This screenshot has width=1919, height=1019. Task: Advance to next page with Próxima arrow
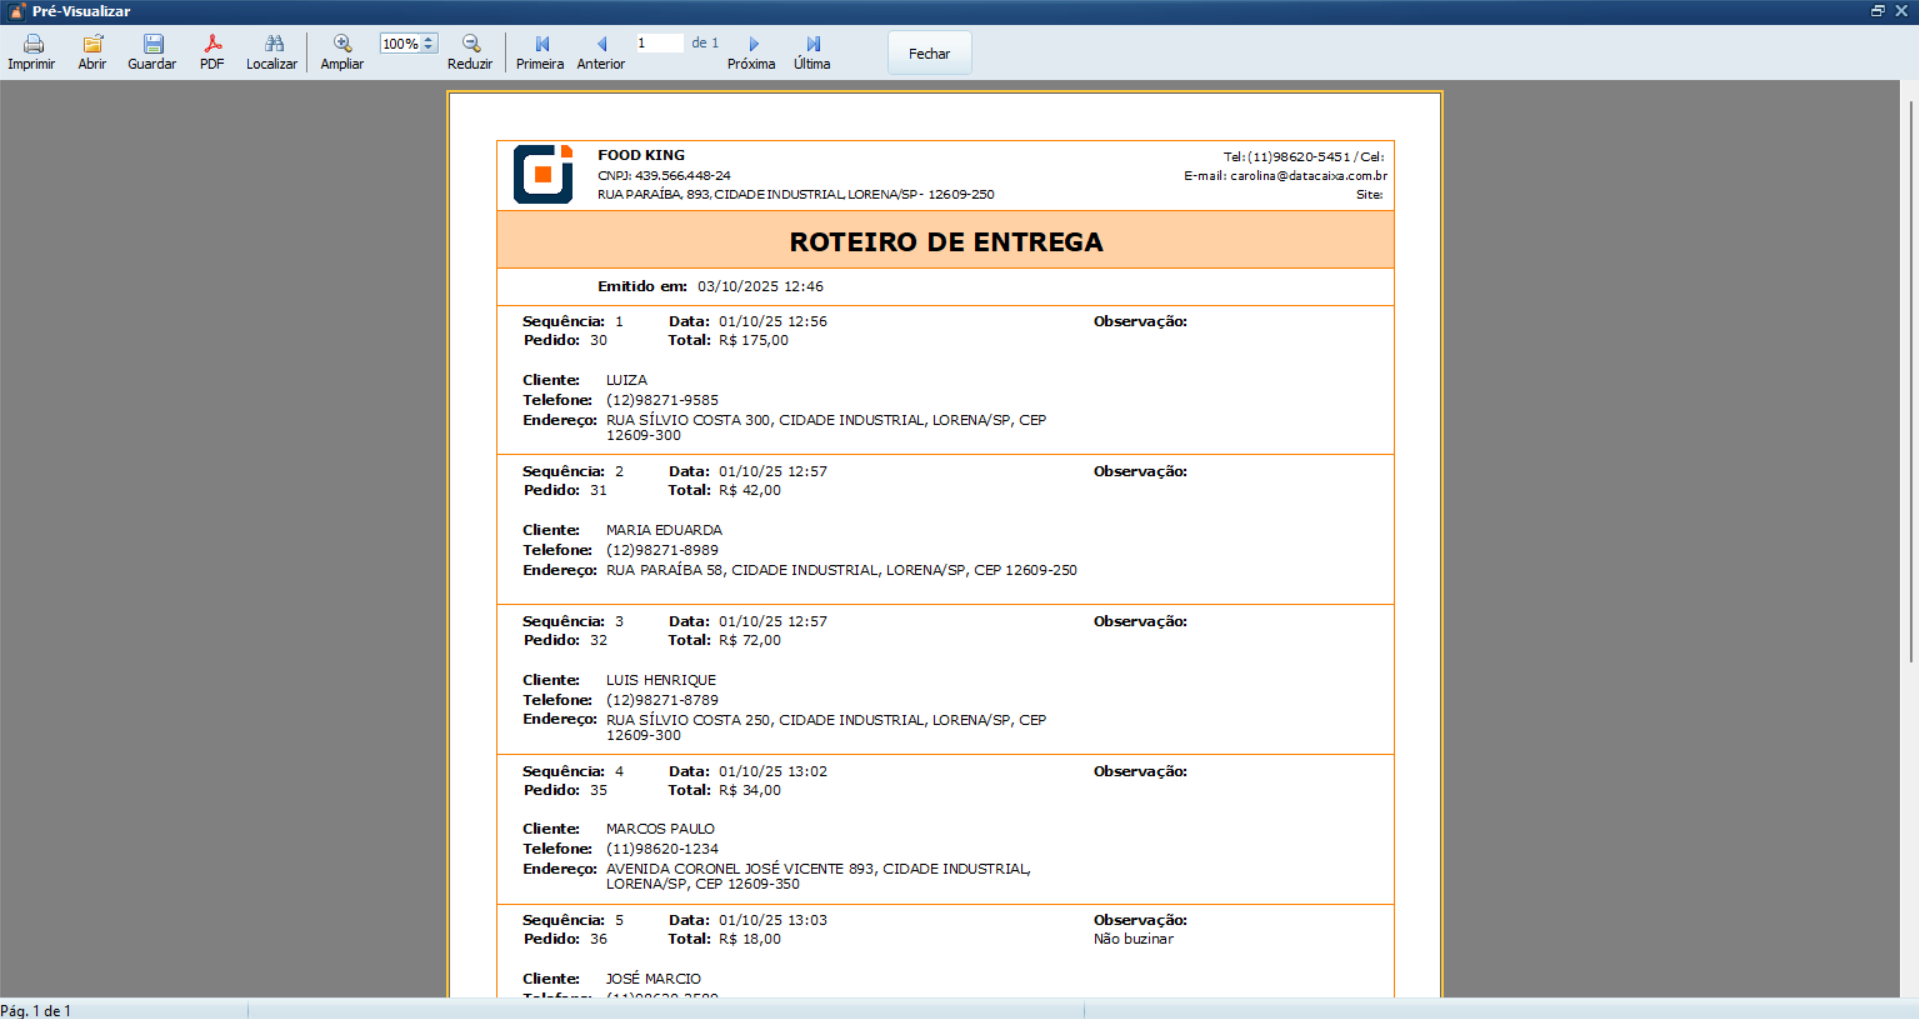click(753, 44)
